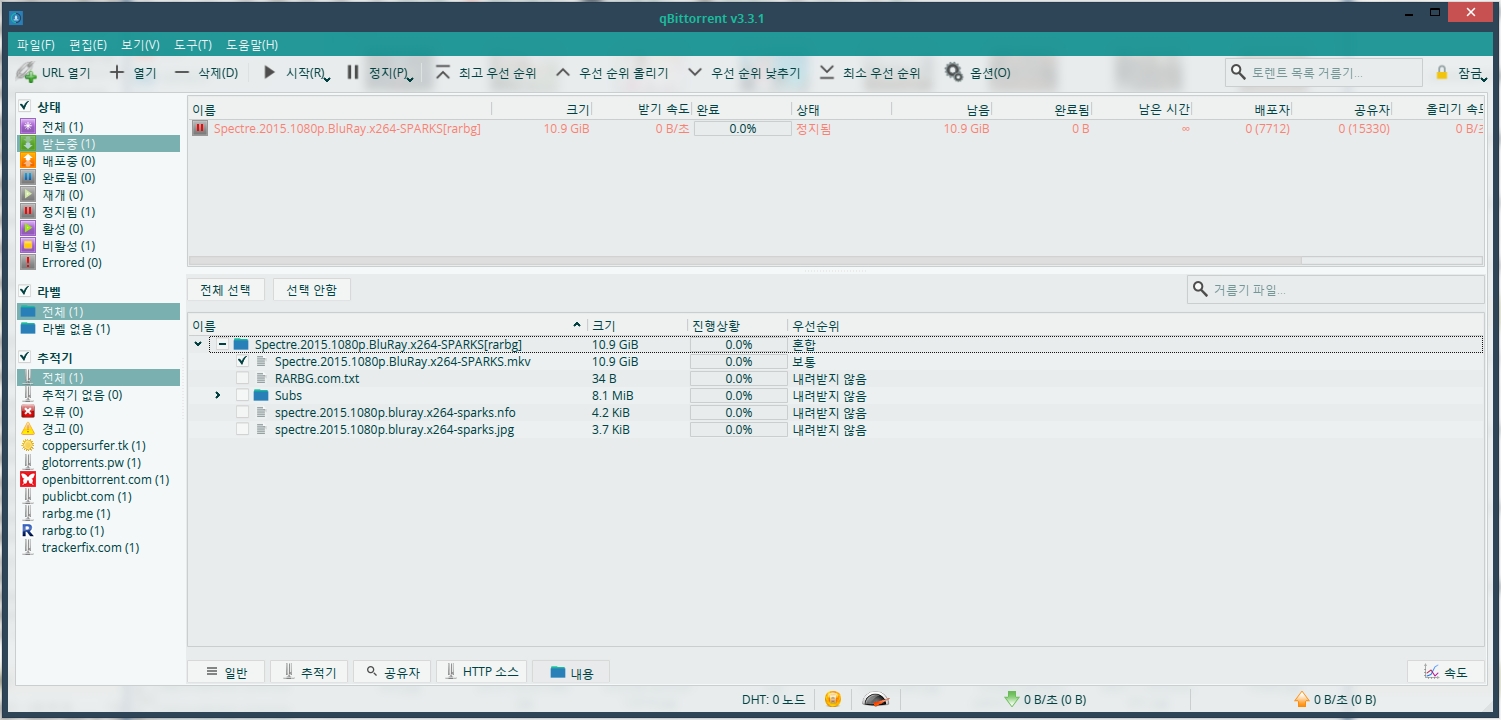Select the 배포중 (0) seeding filter
The height and width of the screenshot is (720, 1501).
pos(98,160)
